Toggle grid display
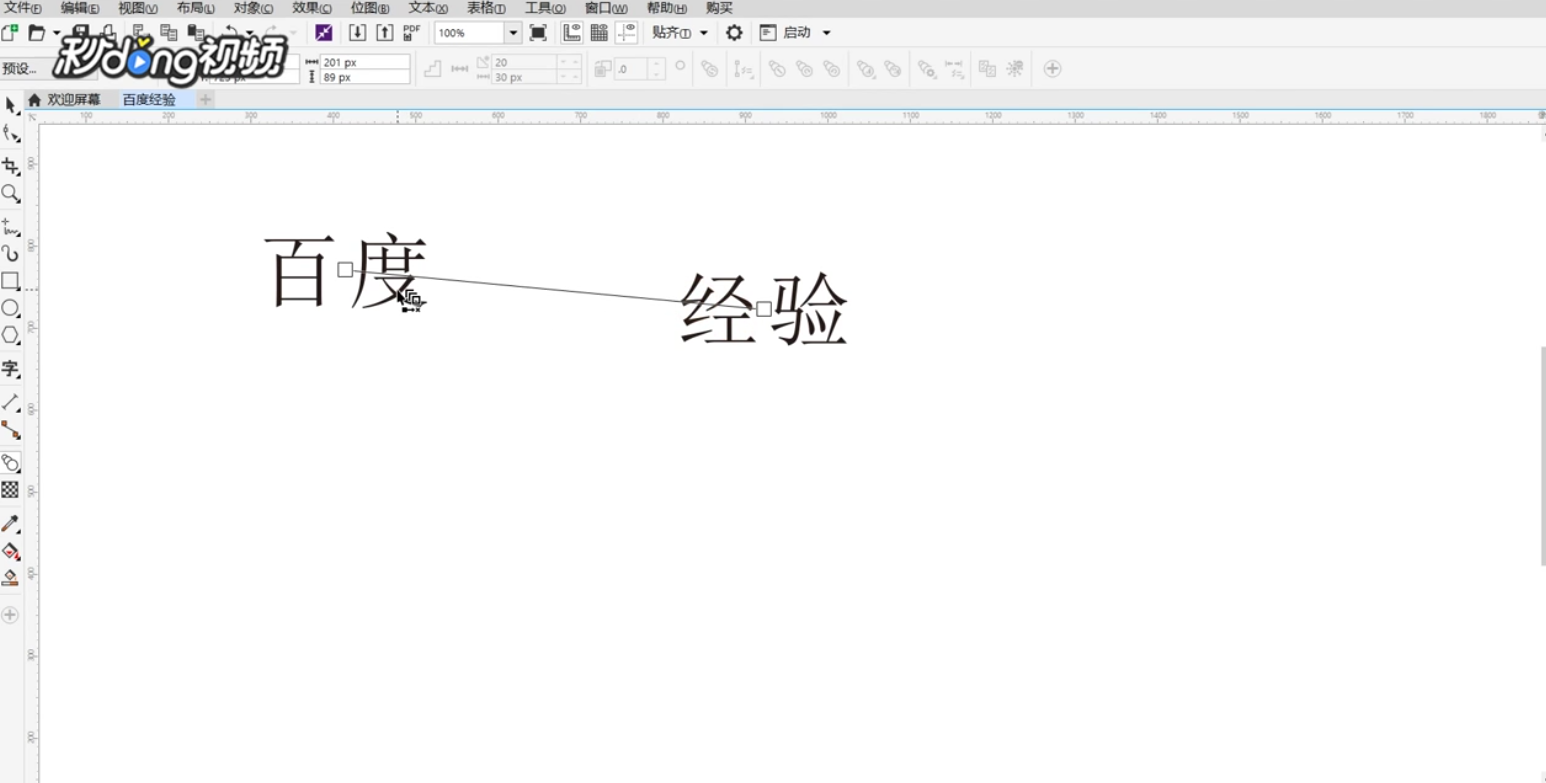Screen dimensions: 1546x783 coord(599,32)
